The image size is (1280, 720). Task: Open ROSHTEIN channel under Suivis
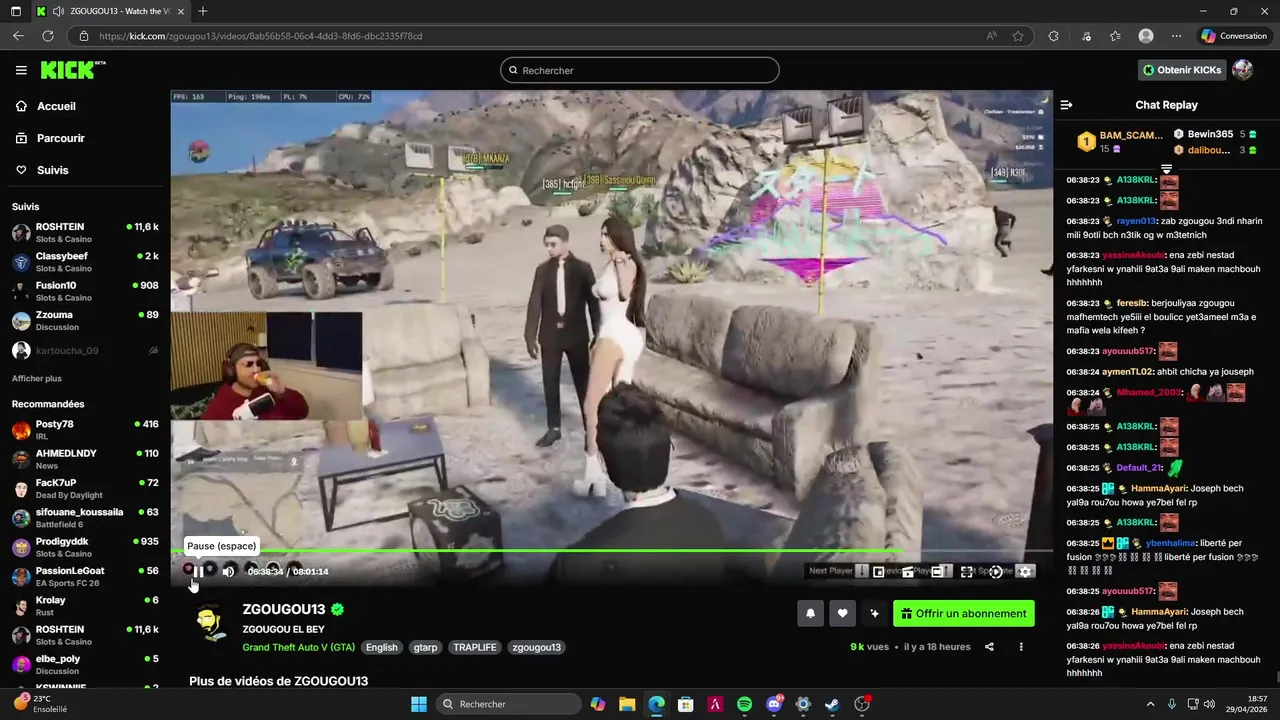85,233
